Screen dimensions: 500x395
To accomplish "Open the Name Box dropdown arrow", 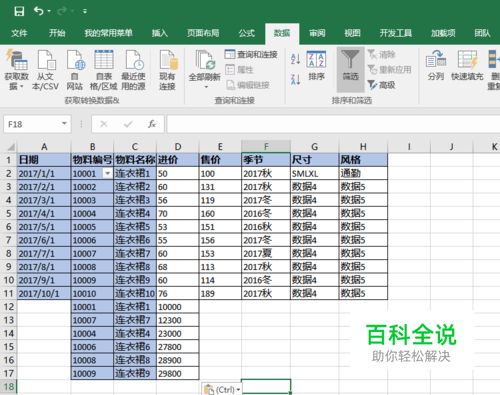I will (x=64, y=124).
